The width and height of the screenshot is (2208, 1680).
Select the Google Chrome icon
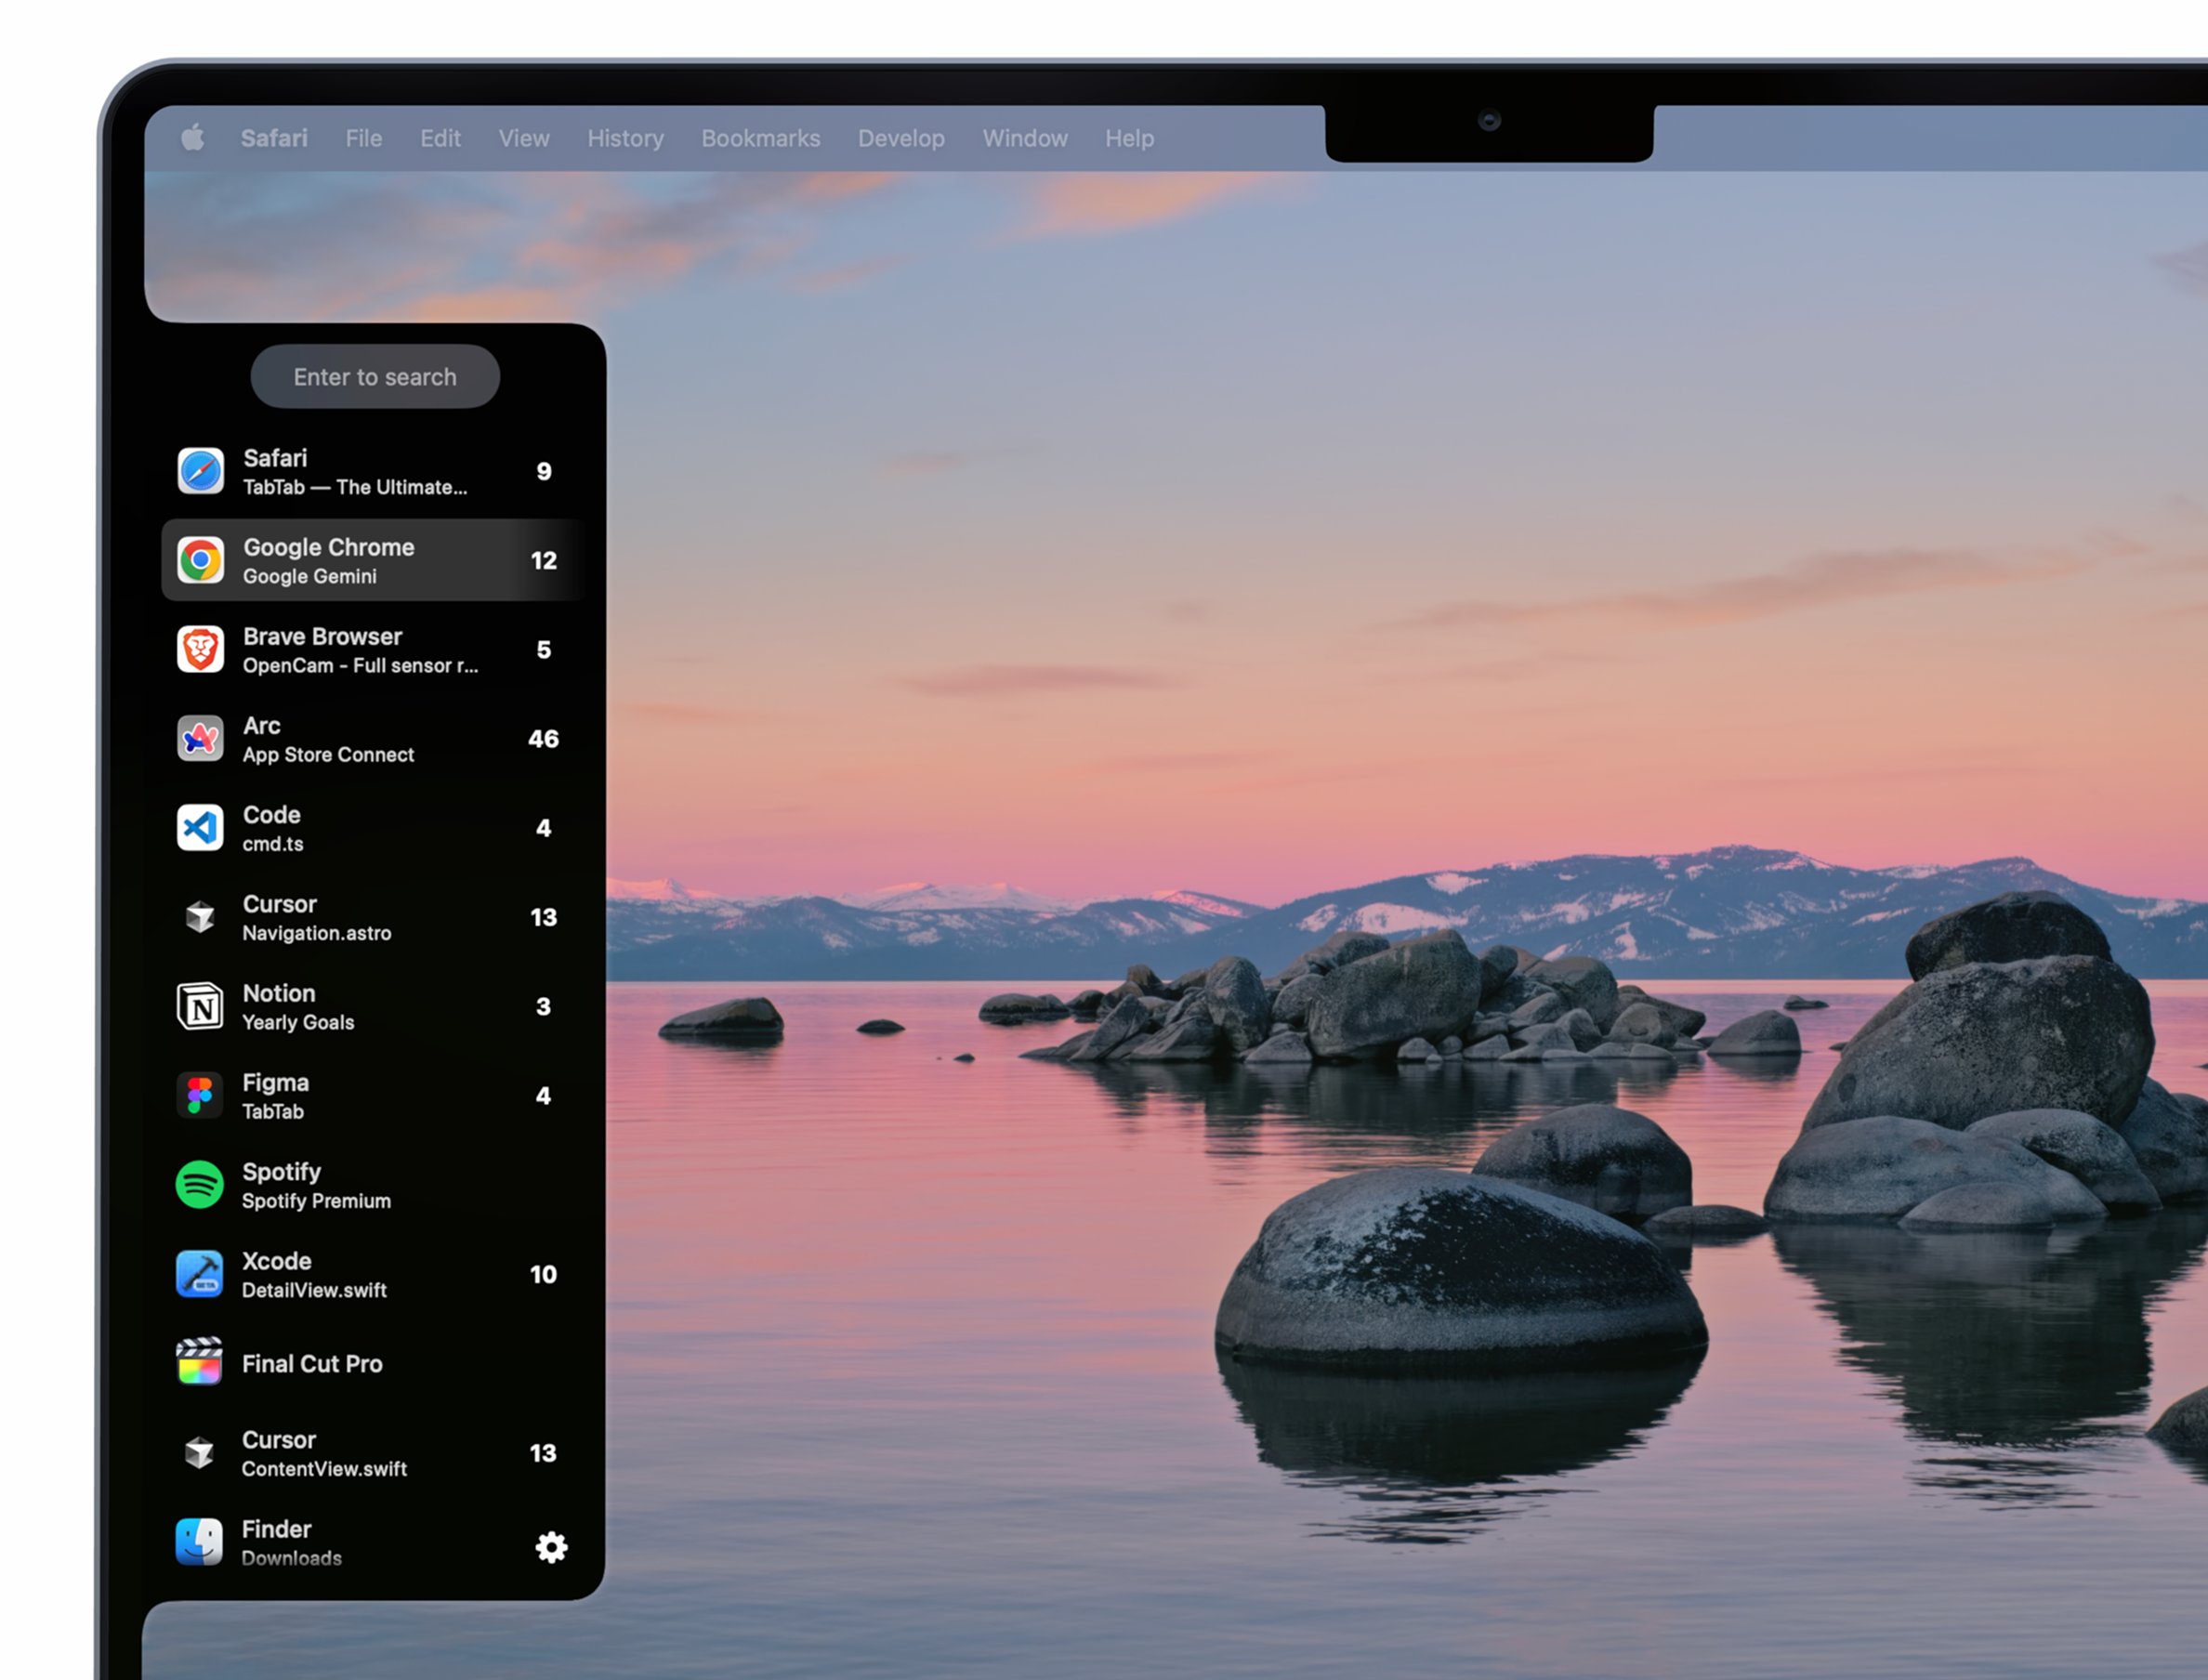point(201,560)
